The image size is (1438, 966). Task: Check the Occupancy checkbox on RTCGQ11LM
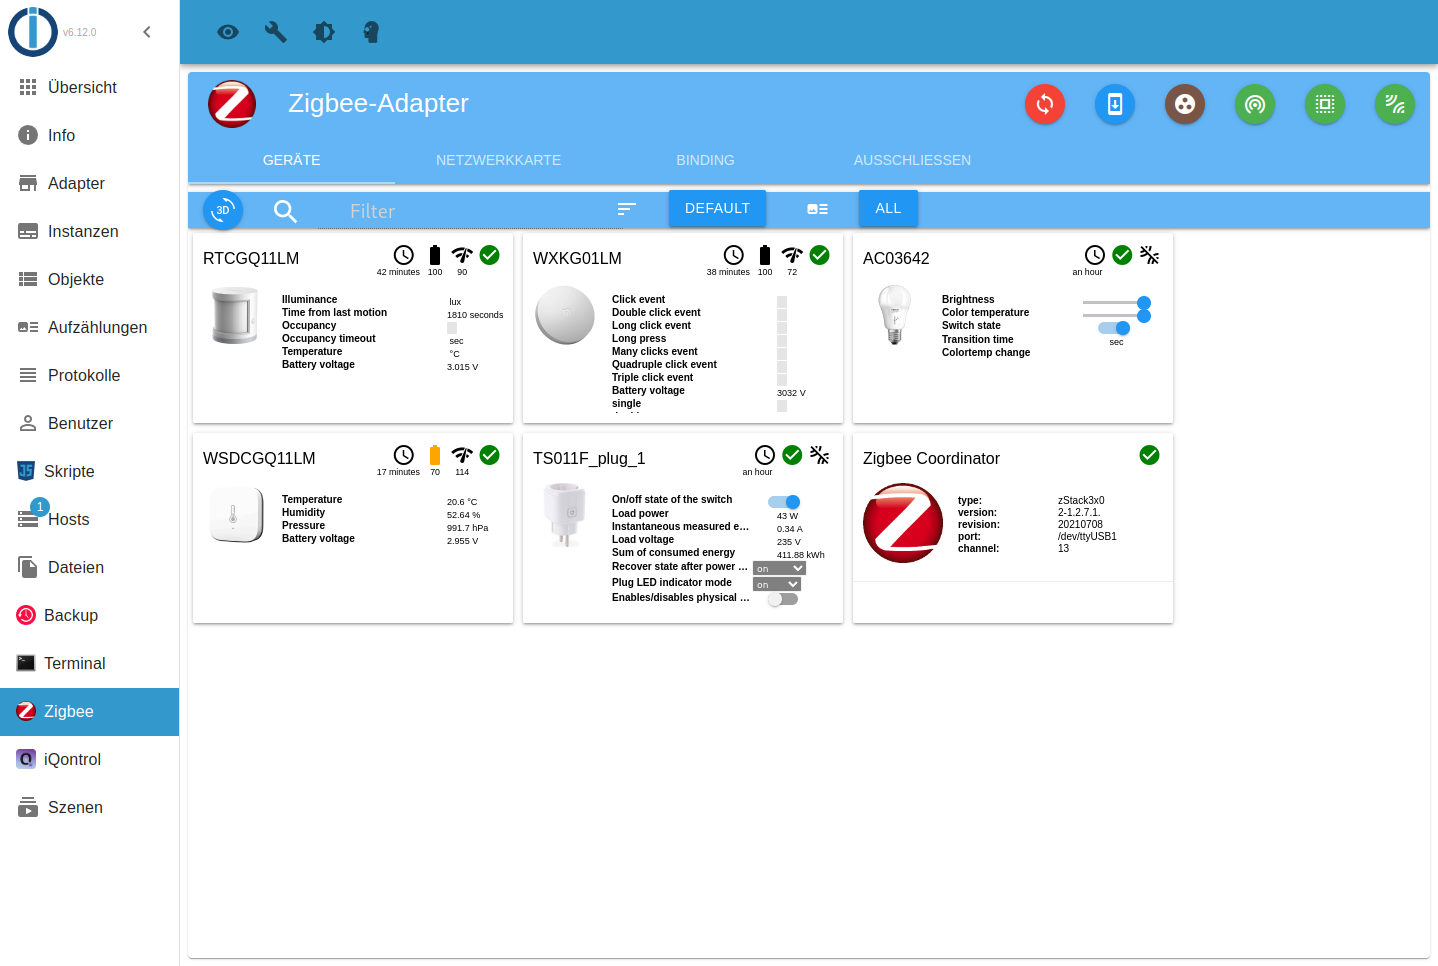(452, 328)
